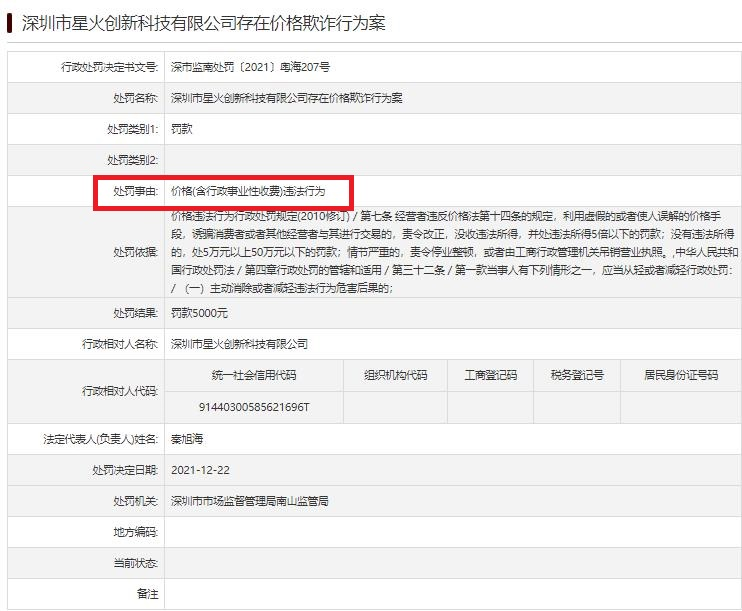The height and width of the screenshot is (611, 742).
Task: Click the page title 深圳市星火创新科技有限公司存在价格欺诈行为案
Action: click(x=203, y=23)
